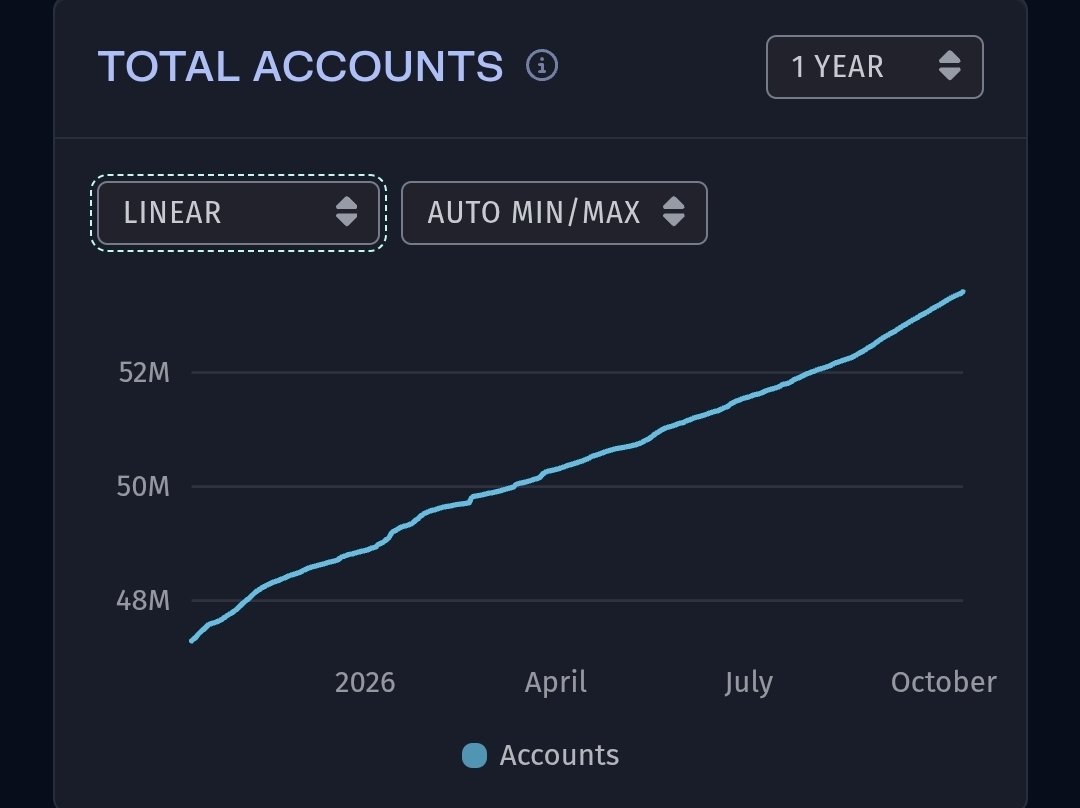1080x808 pixels.
Task: Click the info icon beside Total Accounts
Action: [542, 66]
